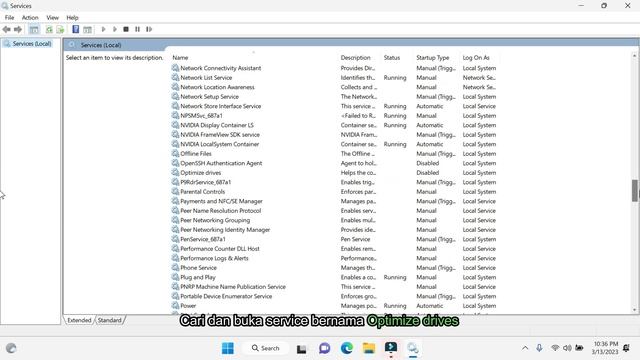Select the Peer Name Resolution Protocol service
640x360 pixels.
click(x=220, y=211)
